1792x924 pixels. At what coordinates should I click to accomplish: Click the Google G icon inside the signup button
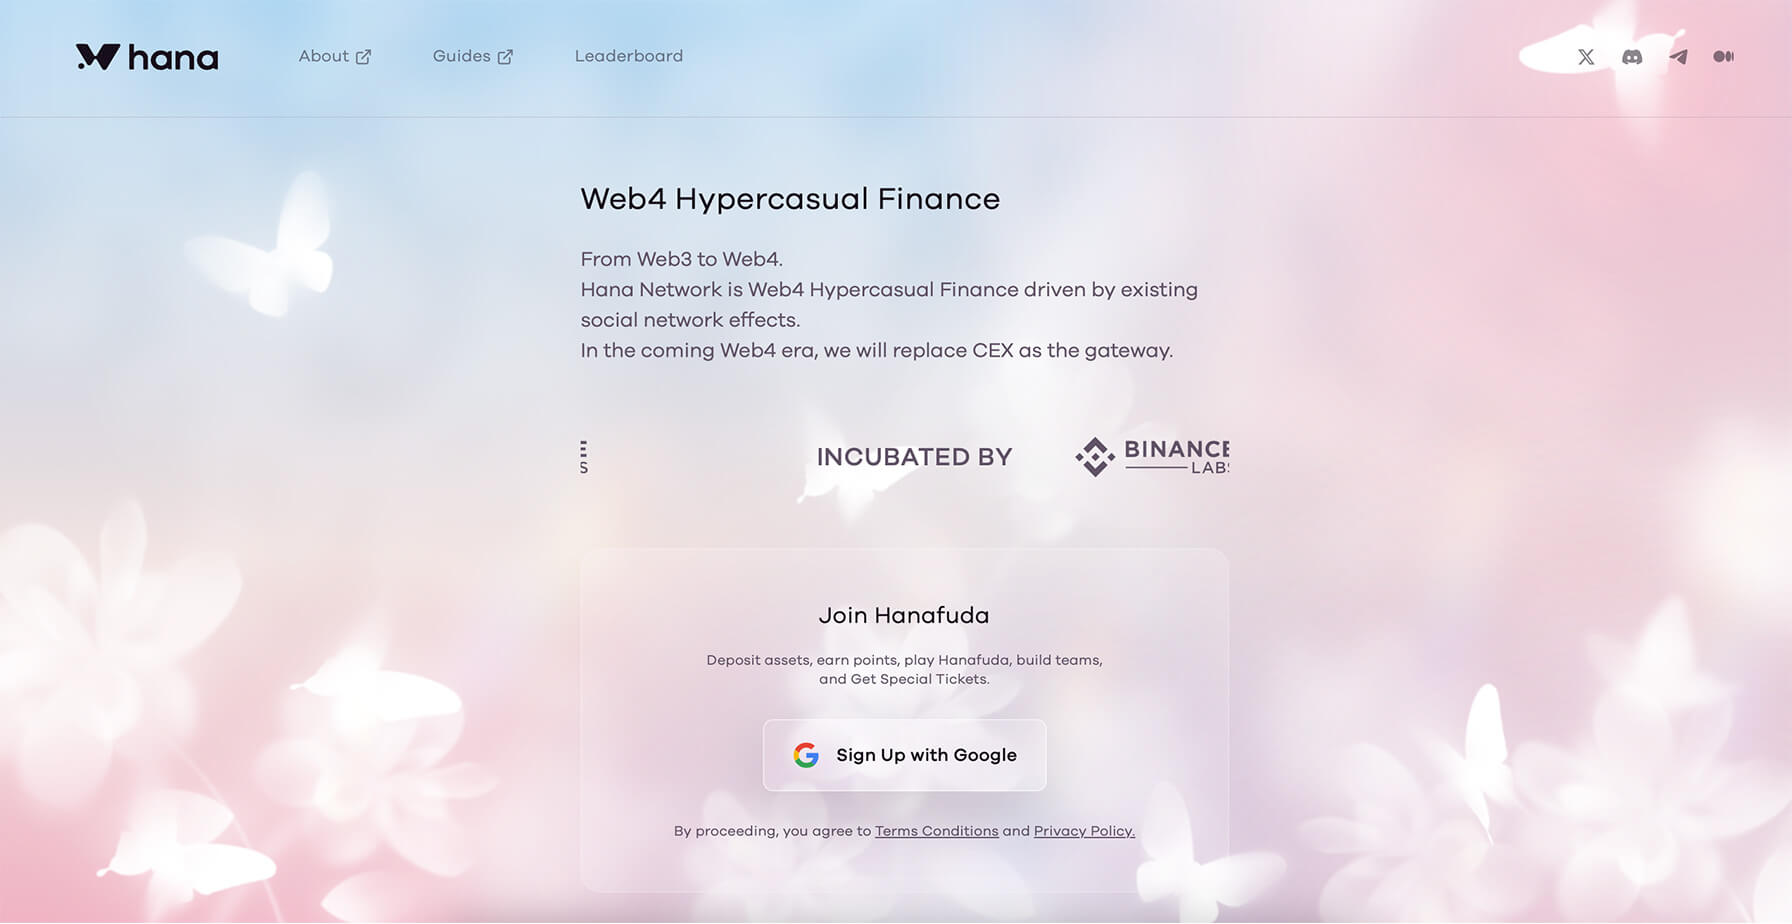(x=807, y=755)
